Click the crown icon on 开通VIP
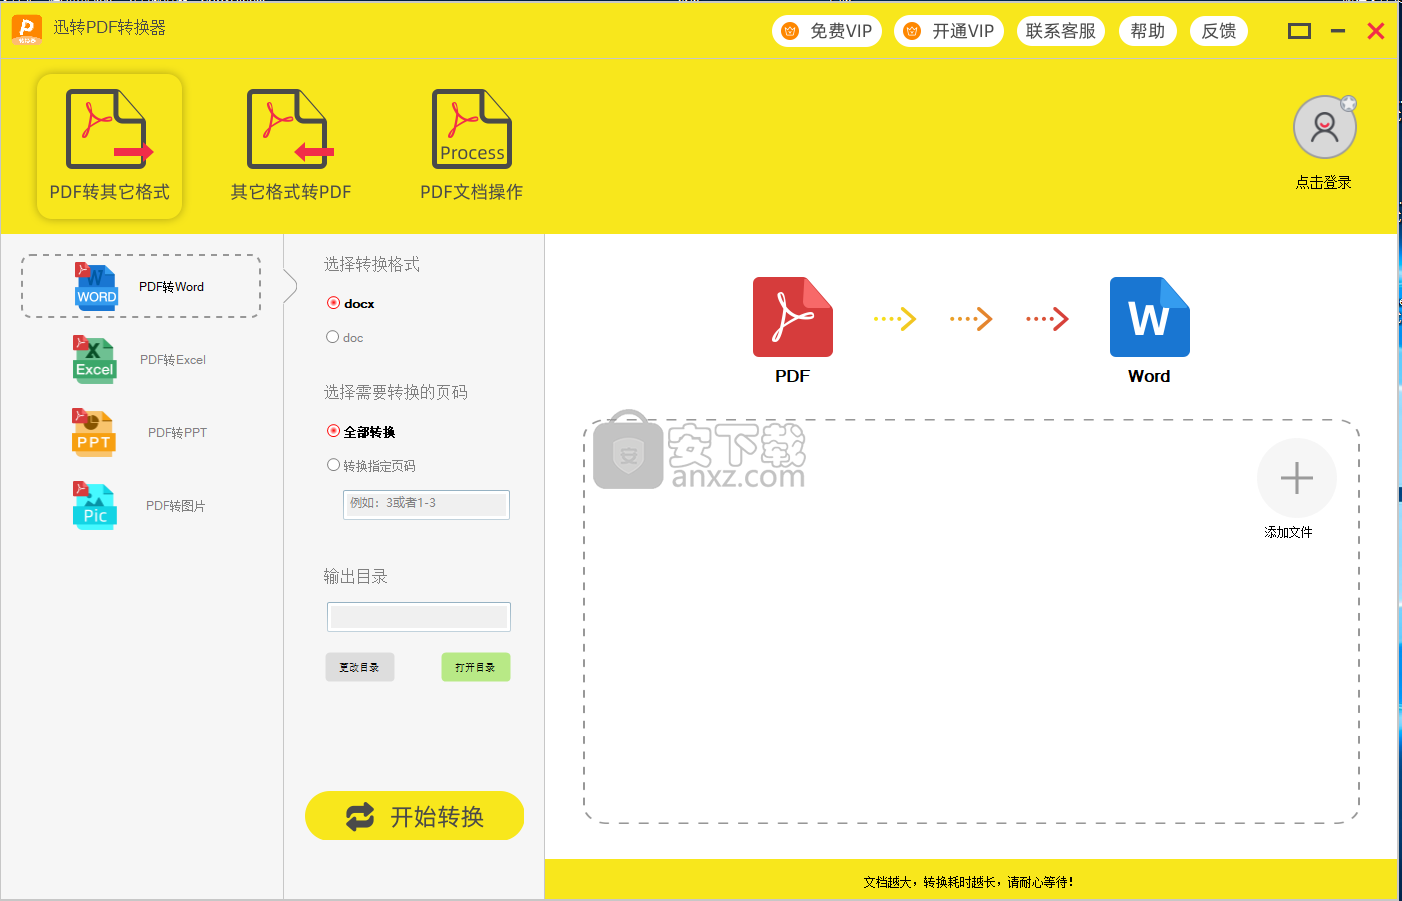 912,31
